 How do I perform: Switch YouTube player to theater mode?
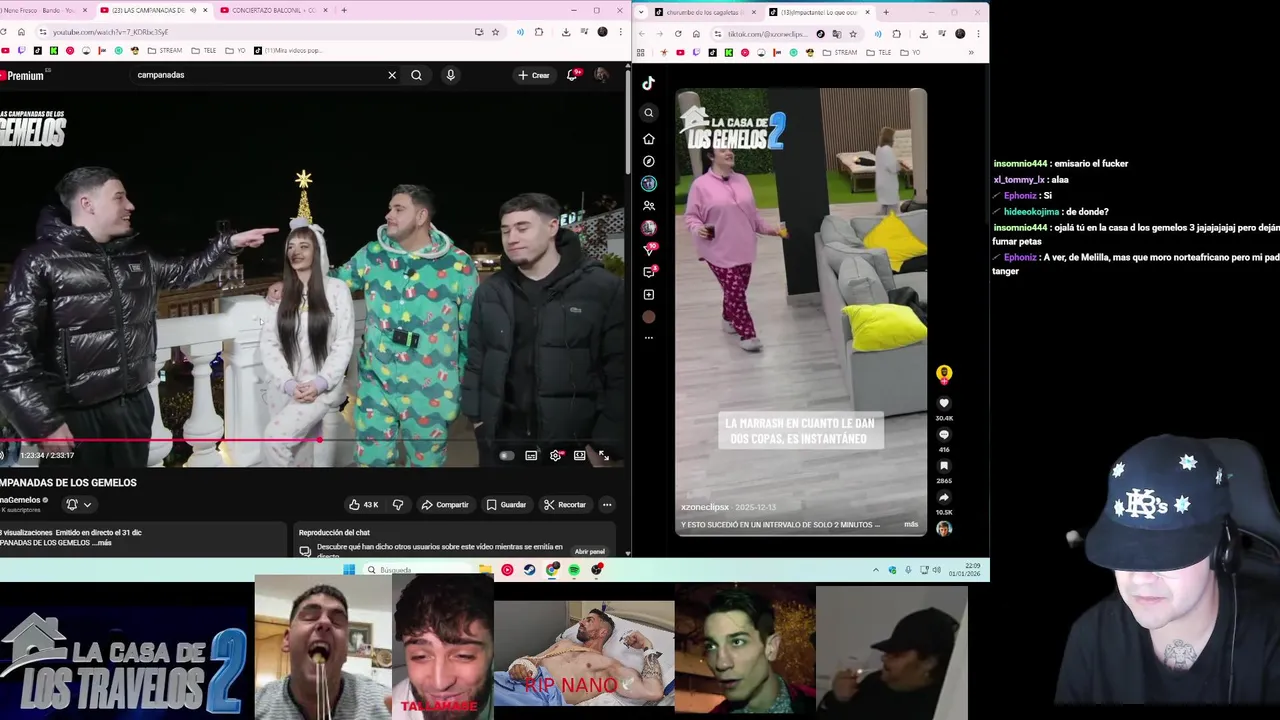coord(579,456)
